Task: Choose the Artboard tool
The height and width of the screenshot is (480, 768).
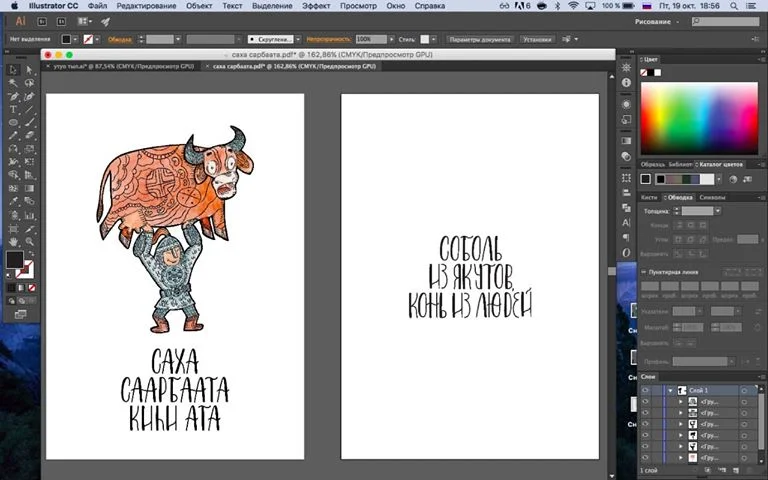Action: [13, 228]
